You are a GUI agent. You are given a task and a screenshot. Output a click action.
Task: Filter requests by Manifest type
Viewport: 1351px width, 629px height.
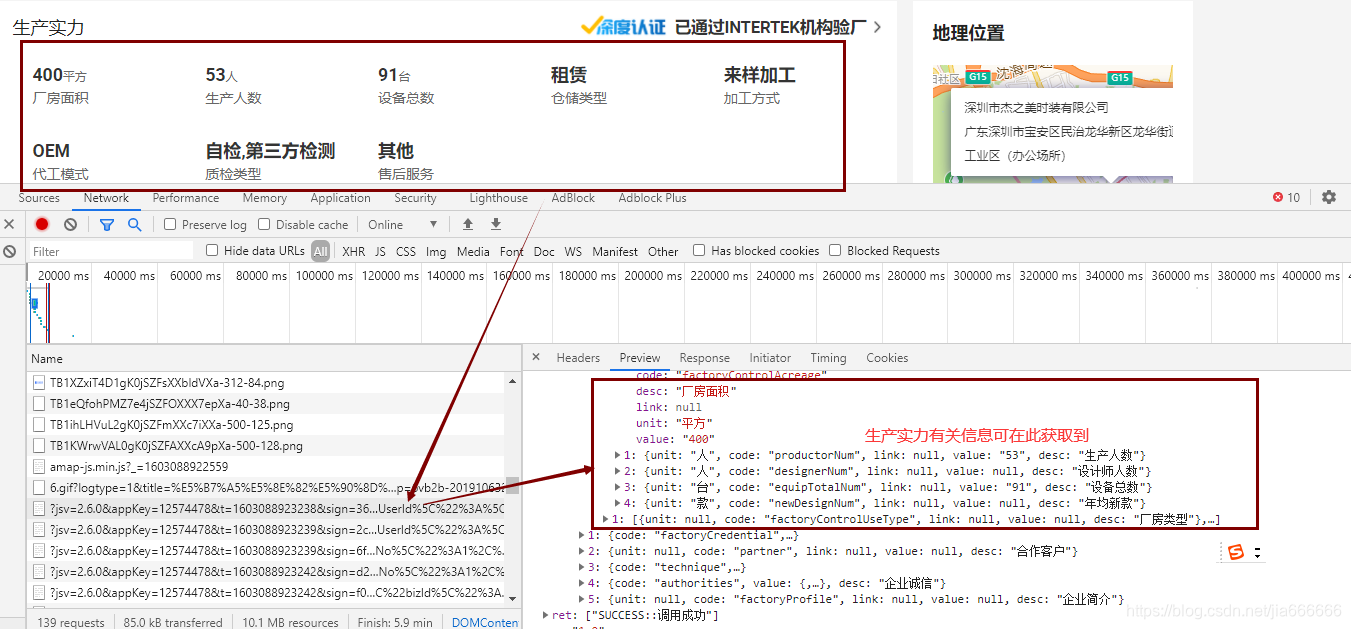(615, 252)
